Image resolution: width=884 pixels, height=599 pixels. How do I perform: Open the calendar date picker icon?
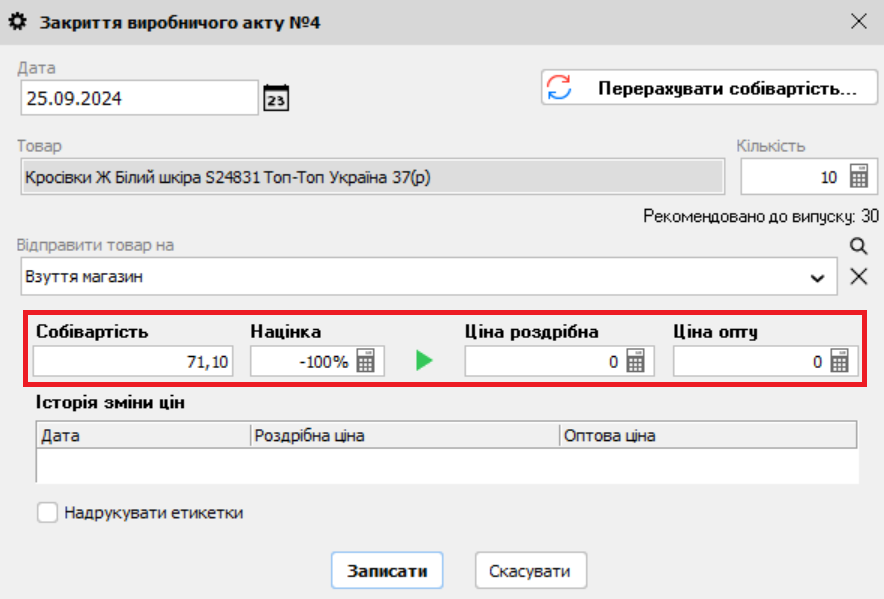click(277, 97)
